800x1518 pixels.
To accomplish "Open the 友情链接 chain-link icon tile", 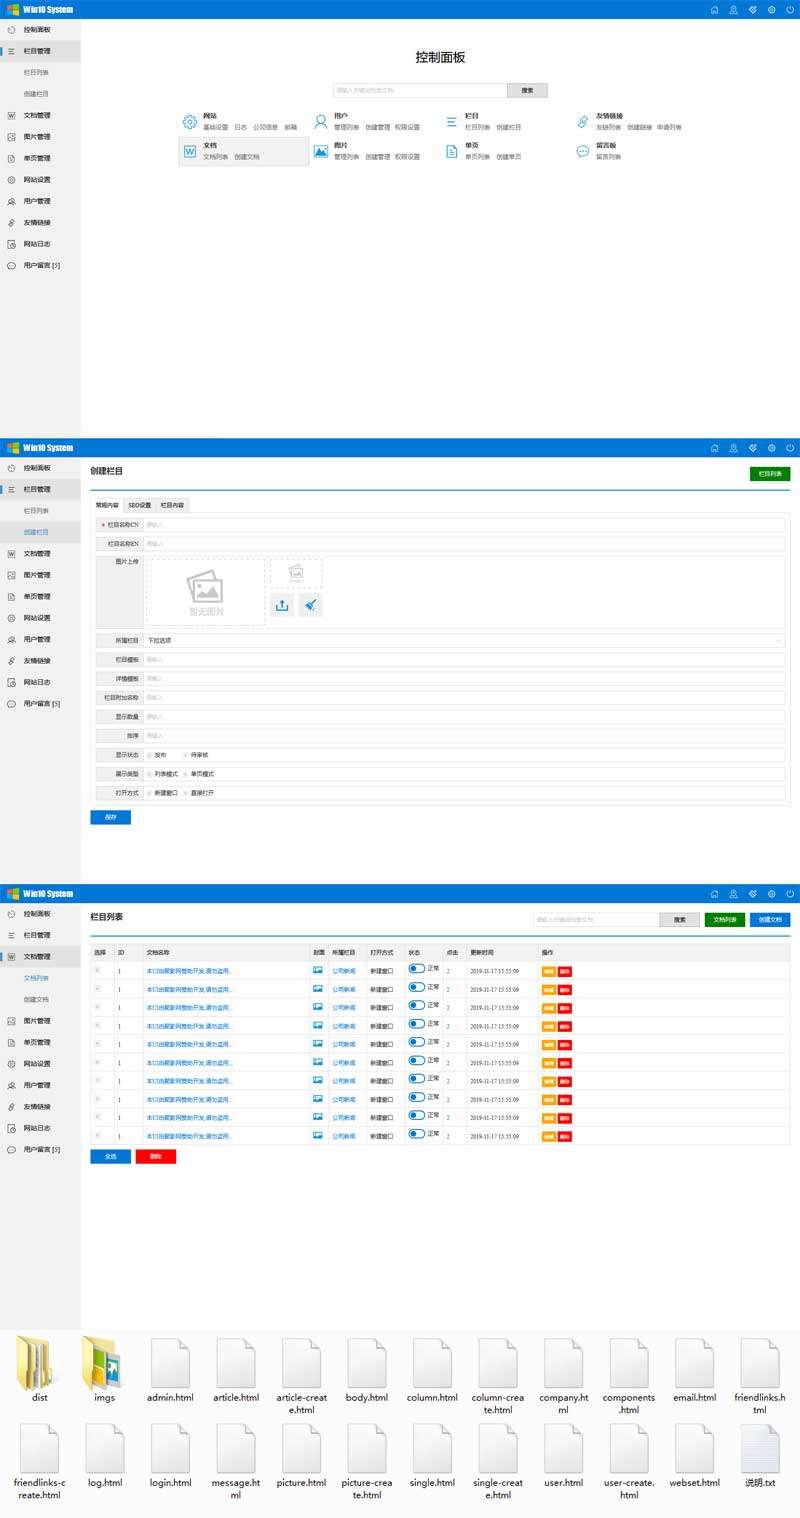I will (583, 122).
